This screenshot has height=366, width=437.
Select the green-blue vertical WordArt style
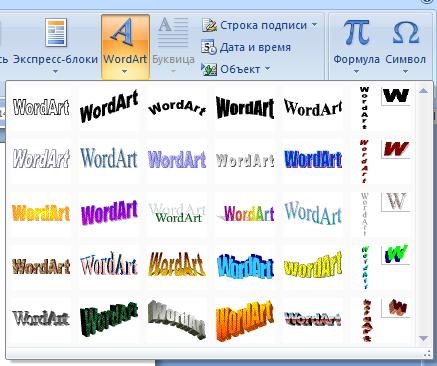click(365, 267)
